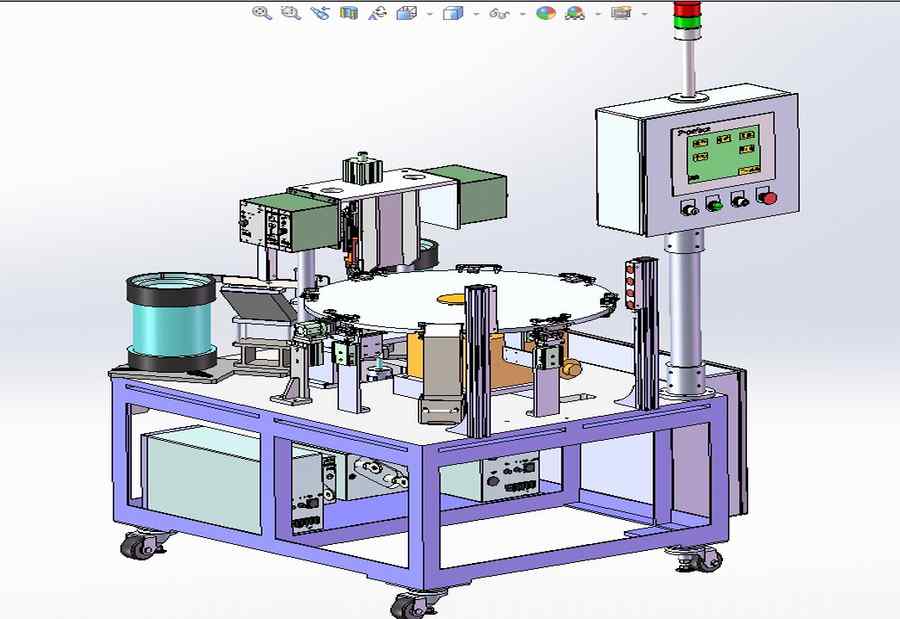Screen dimensions: 900x619
Task: Toggle Hide/Show Items glasses icon
Action: (x=499, y=13)
